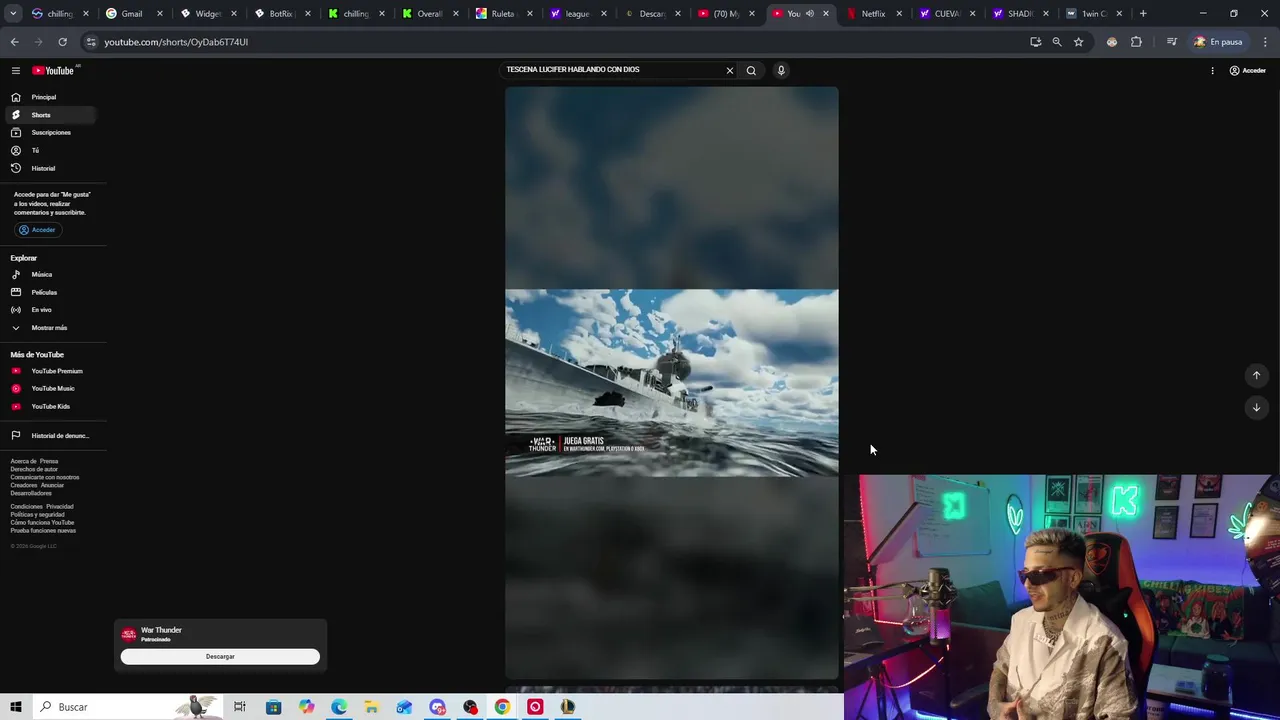Open the Windows Start menu
The image size is (1280, 720).
pos(15,707)
